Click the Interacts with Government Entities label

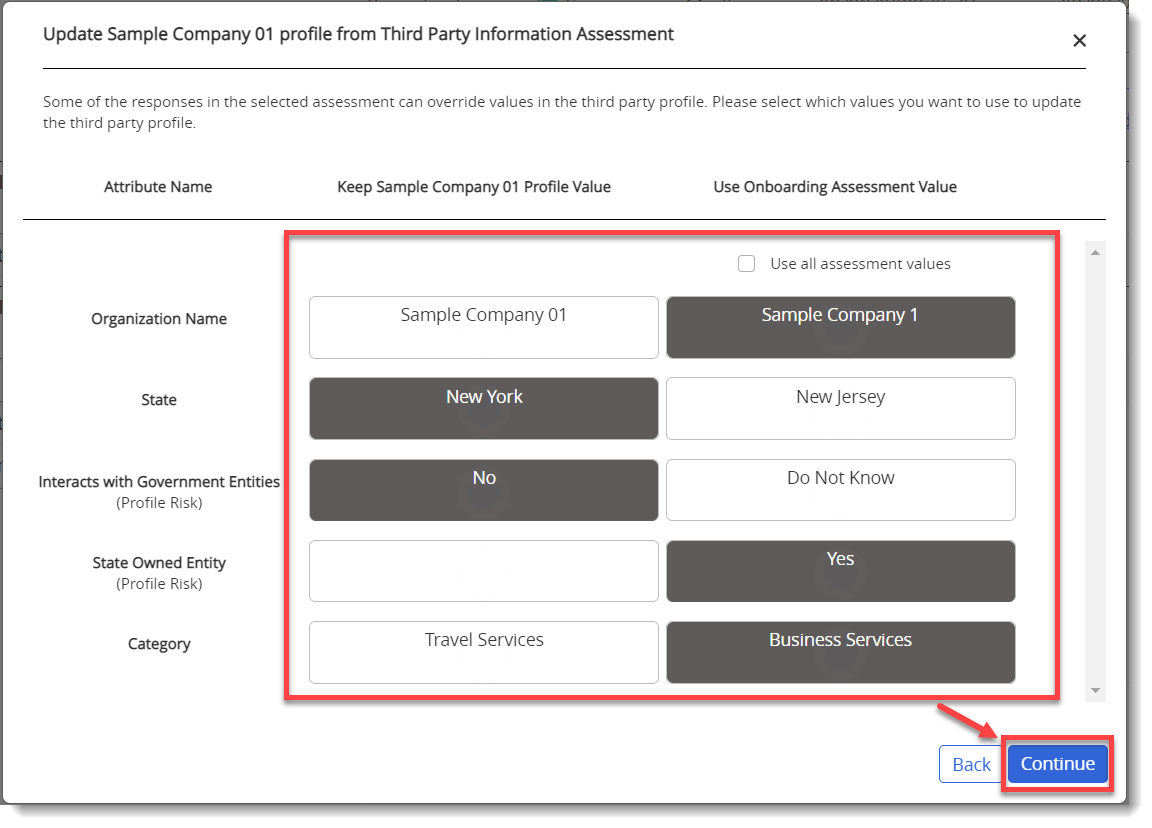[159, 481]
